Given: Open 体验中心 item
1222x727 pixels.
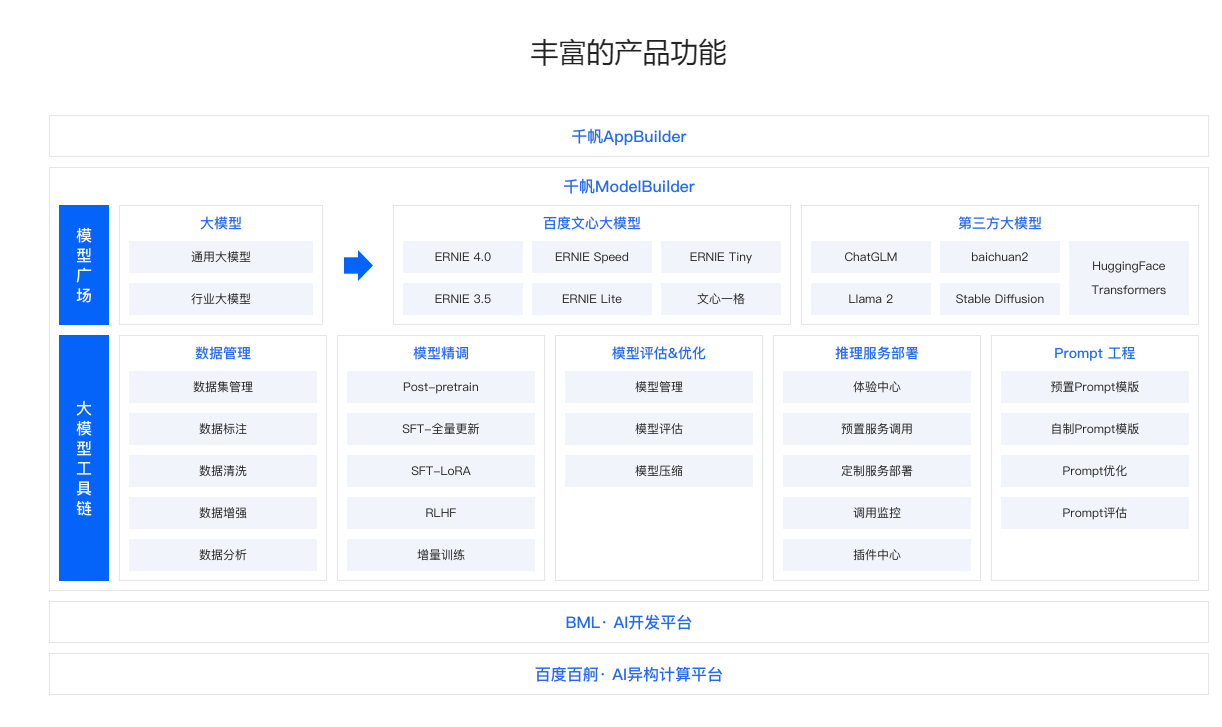Looking at the screenshot, I should coord(877,387).
